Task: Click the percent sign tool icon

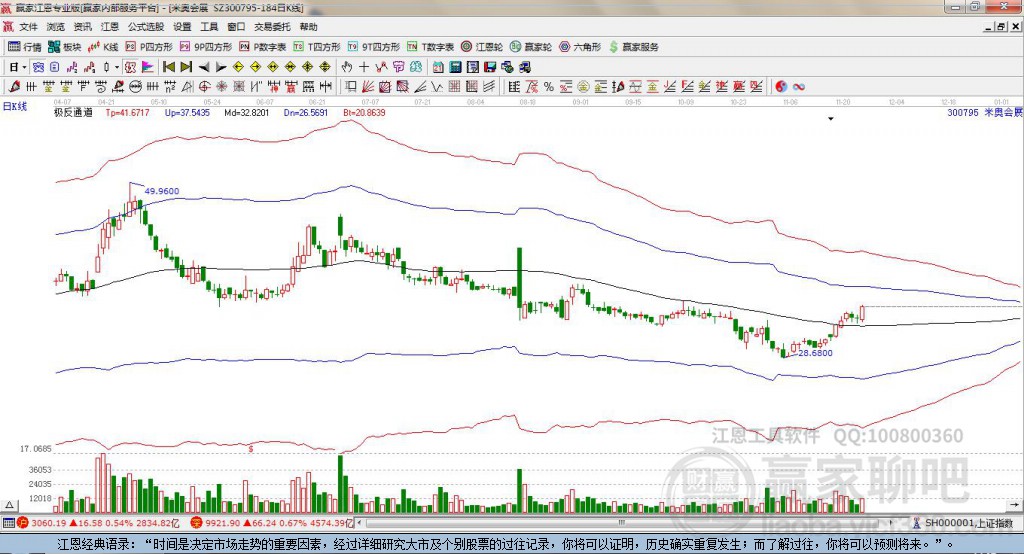Action: 549,86
